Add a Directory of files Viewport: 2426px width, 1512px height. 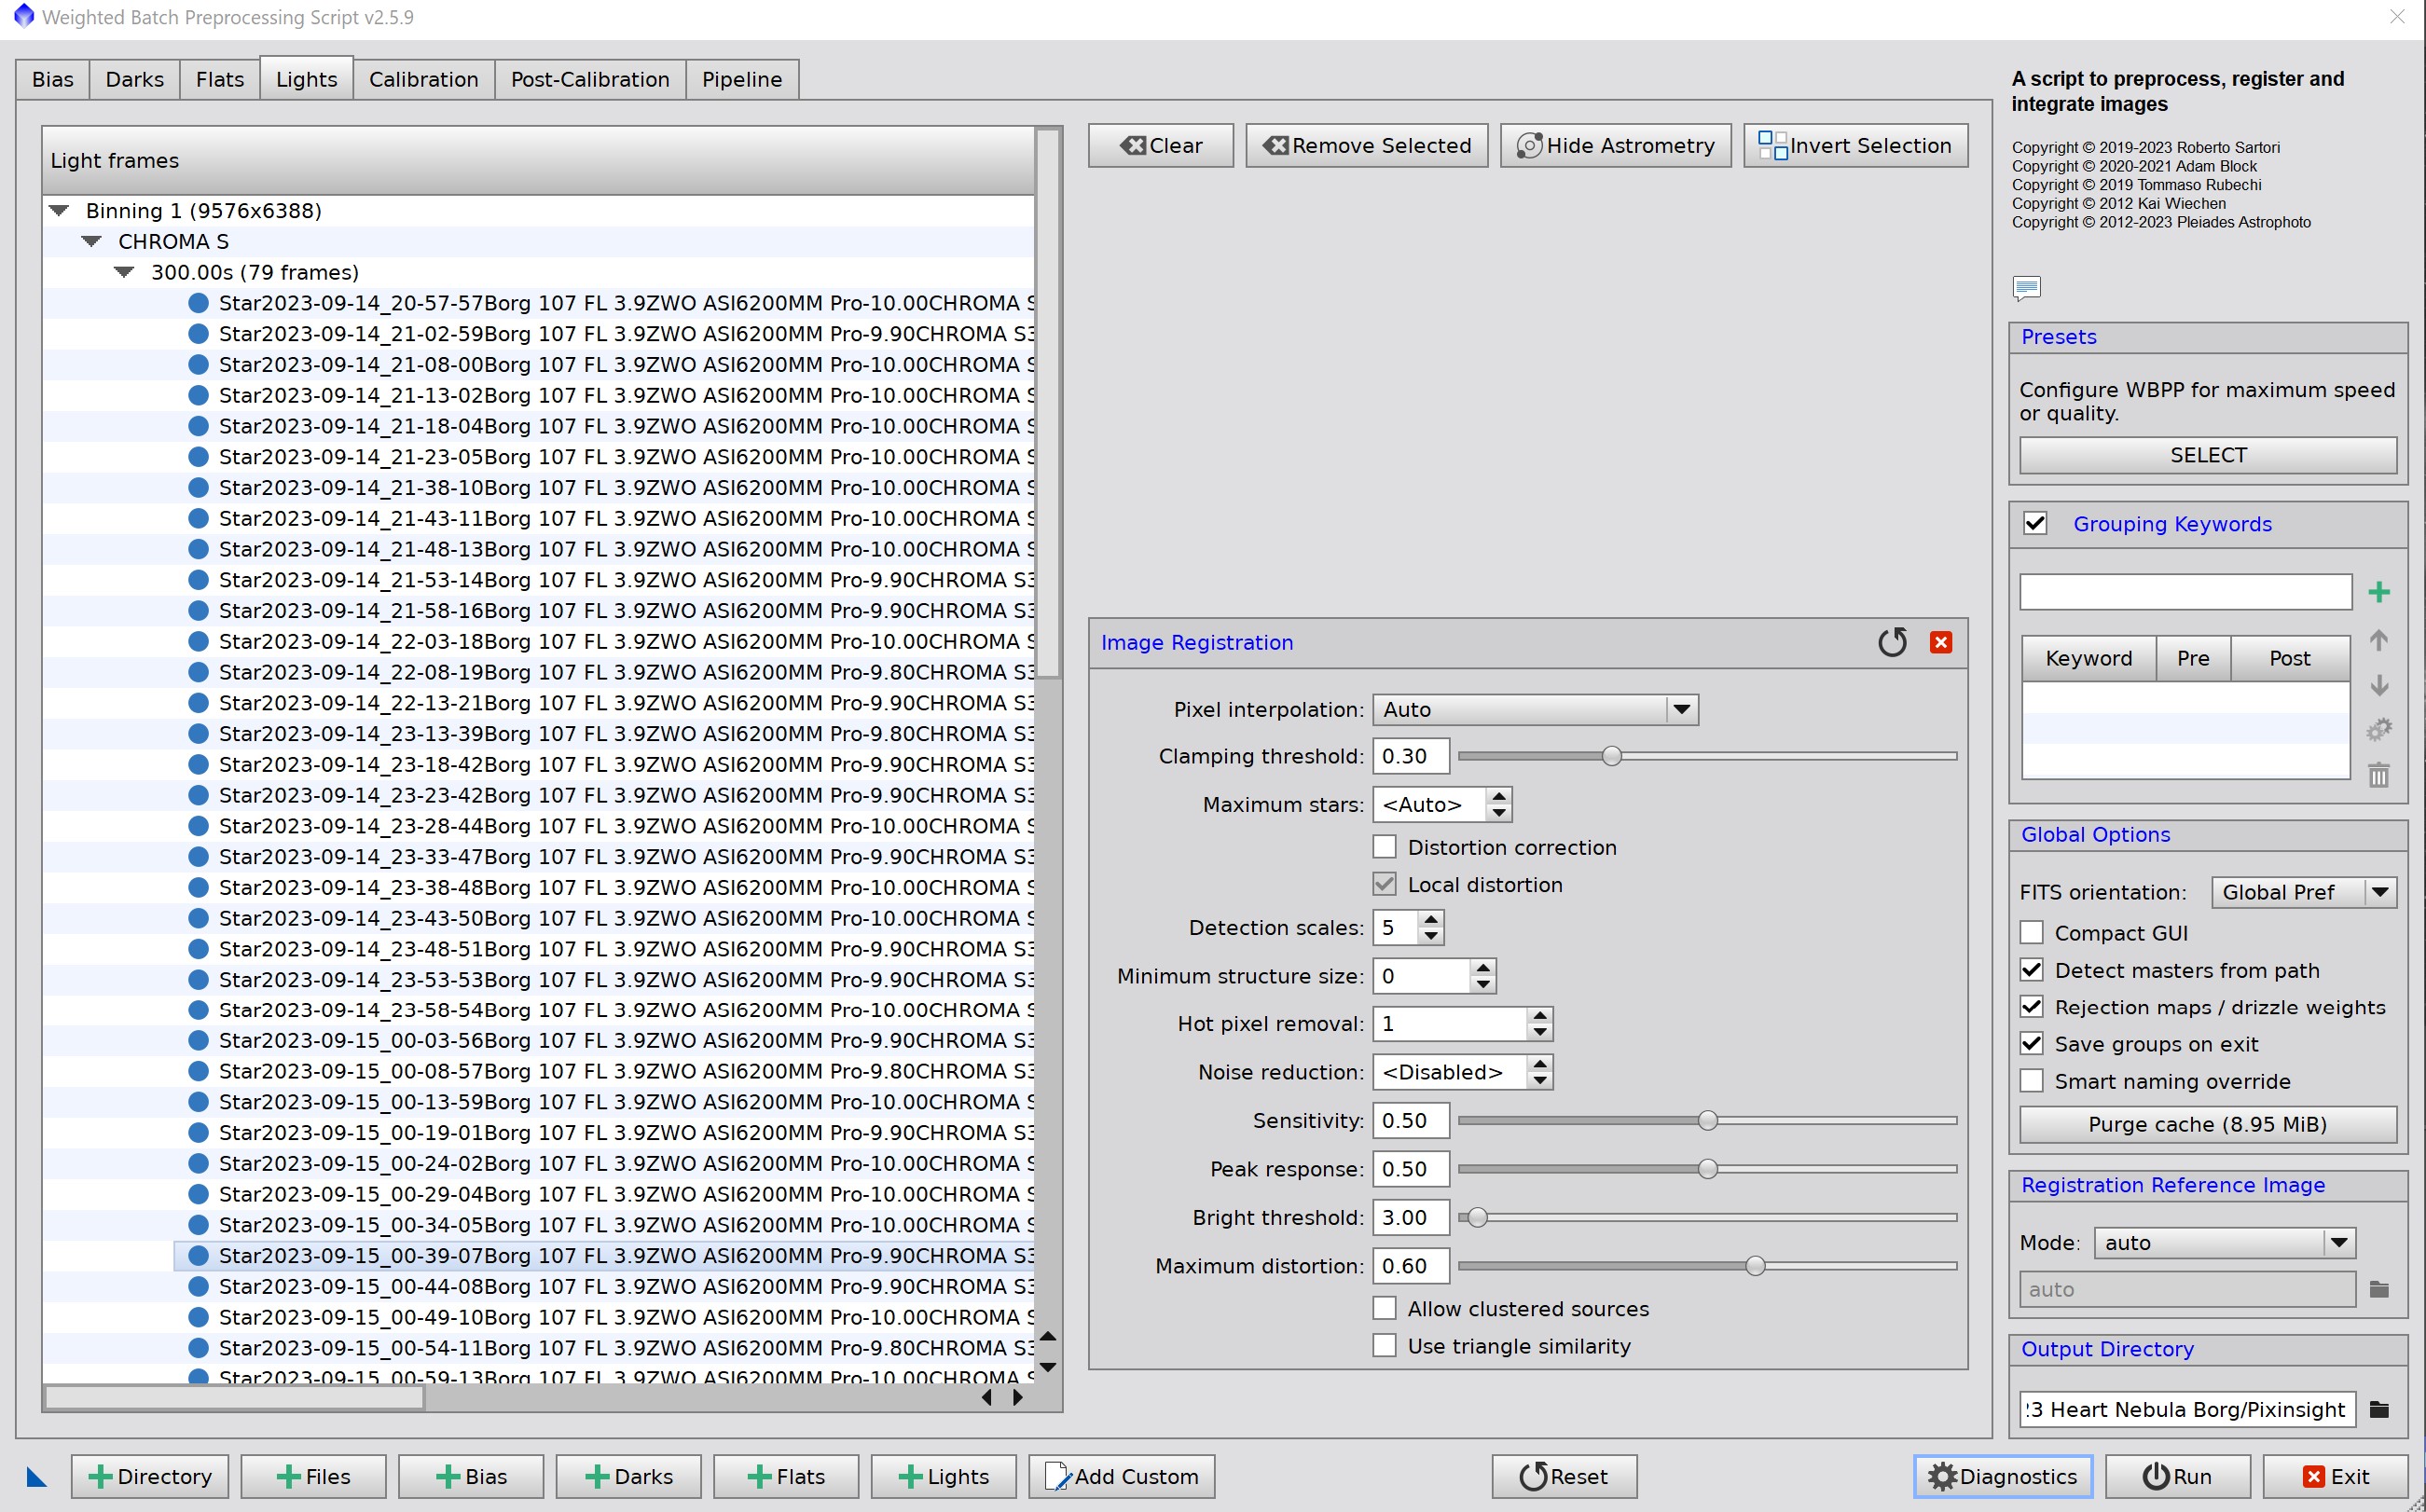150,1476
